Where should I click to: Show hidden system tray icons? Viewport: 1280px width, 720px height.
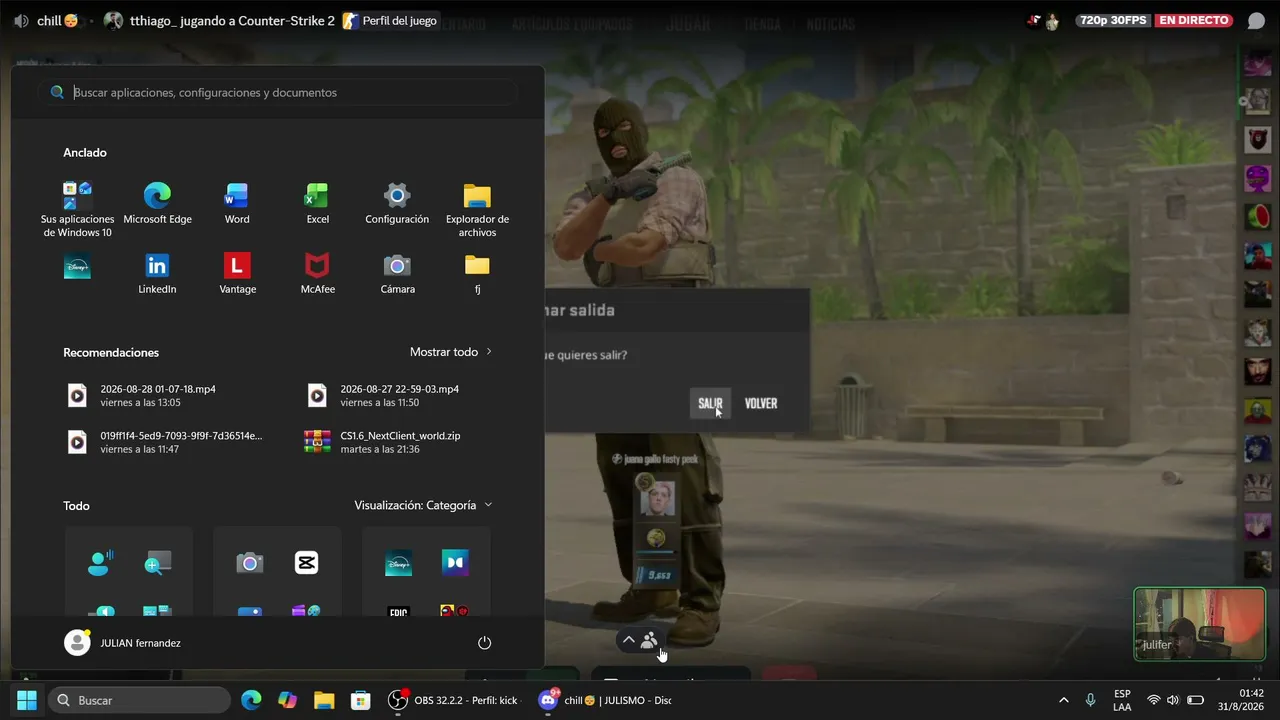pos(1063,700)
